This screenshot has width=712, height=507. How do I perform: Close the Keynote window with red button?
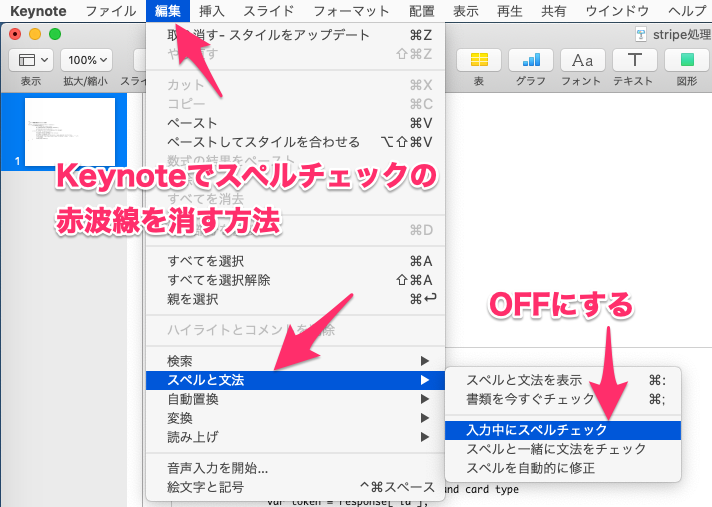pyautogui.click(x=15, y=34)
